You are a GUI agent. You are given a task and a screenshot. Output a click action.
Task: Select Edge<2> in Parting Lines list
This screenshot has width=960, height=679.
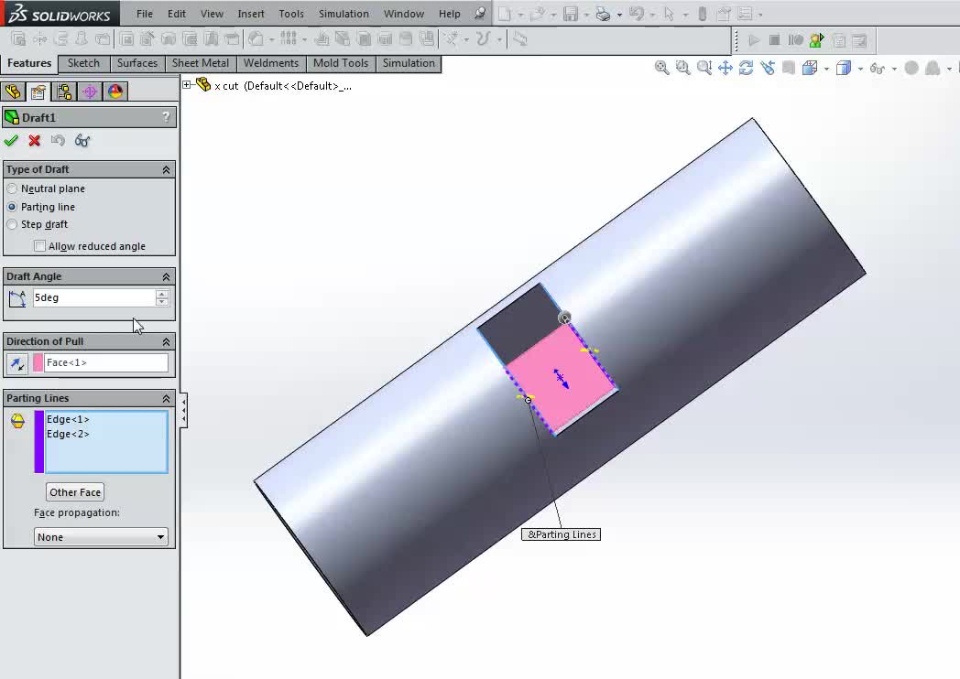(68, 434)
